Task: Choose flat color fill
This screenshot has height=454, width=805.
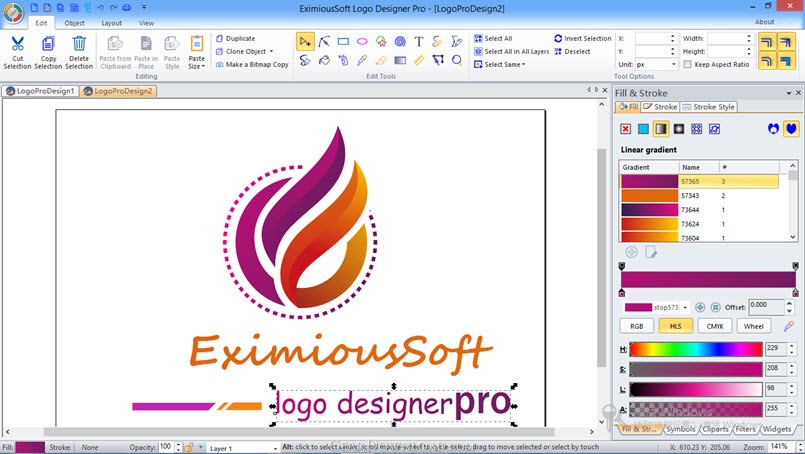Action: tap(643, 129)
